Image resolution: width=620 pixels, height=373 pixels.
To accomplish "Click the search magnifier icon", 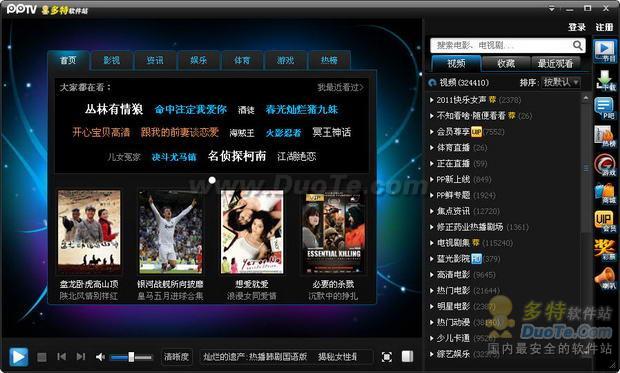I will 578,45.
